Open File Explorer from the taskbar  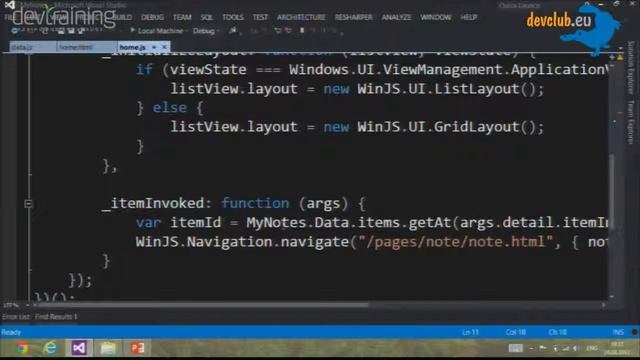click(x=108, y=348)
